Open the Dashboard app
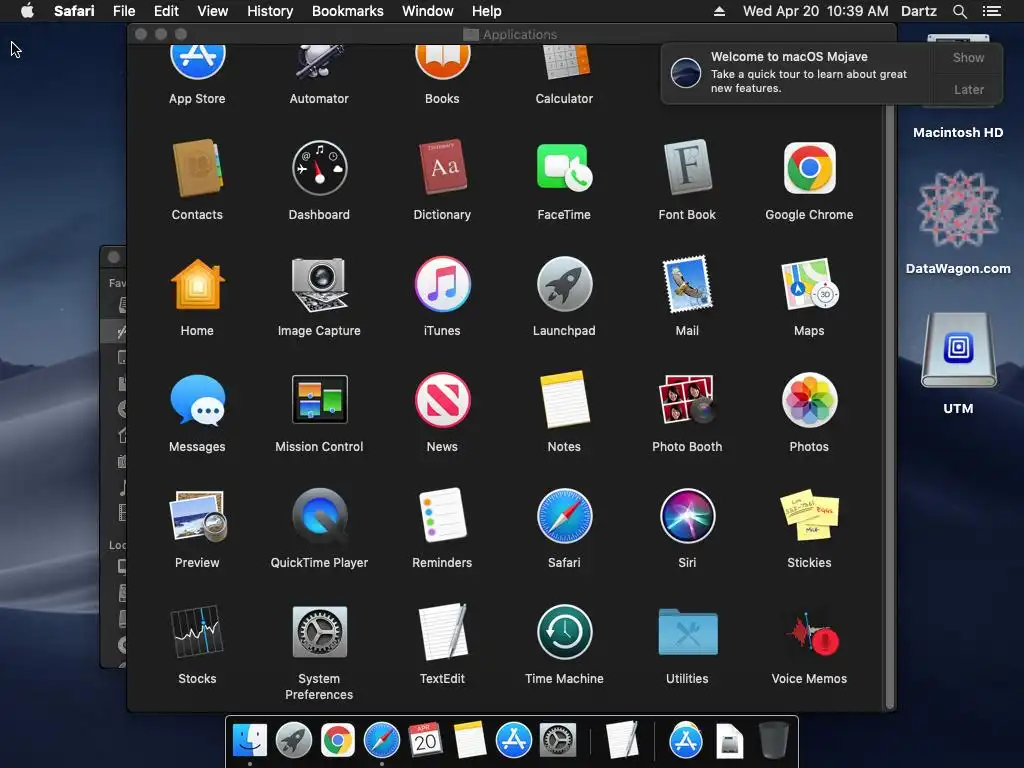The image size is (1024, 768). click(x=319, y=168)
